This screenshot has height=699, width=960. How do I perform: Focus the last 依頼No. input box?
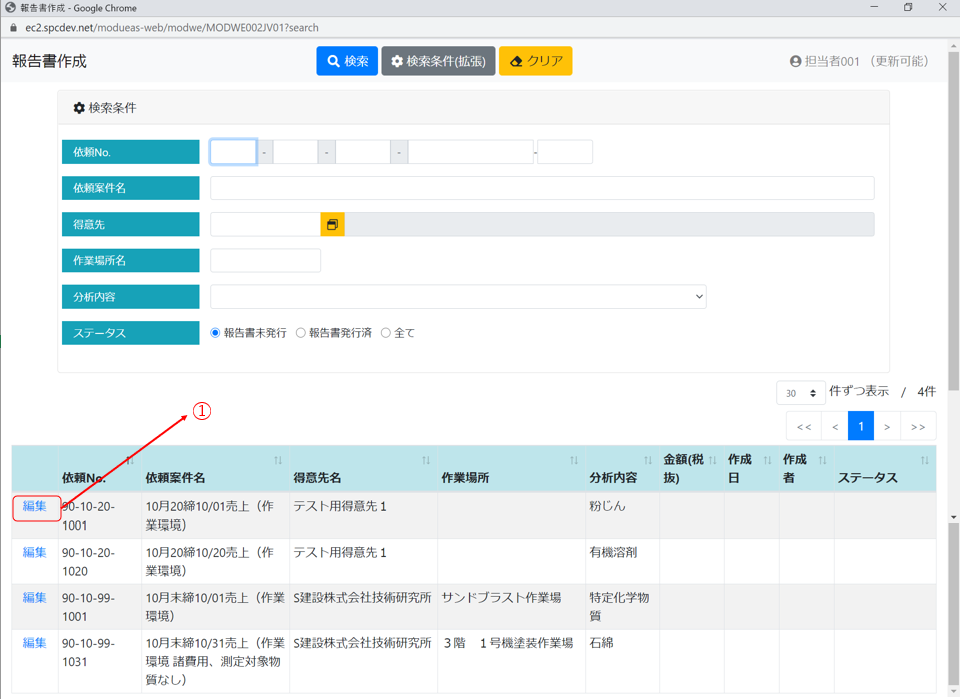(x=565, y=152)
